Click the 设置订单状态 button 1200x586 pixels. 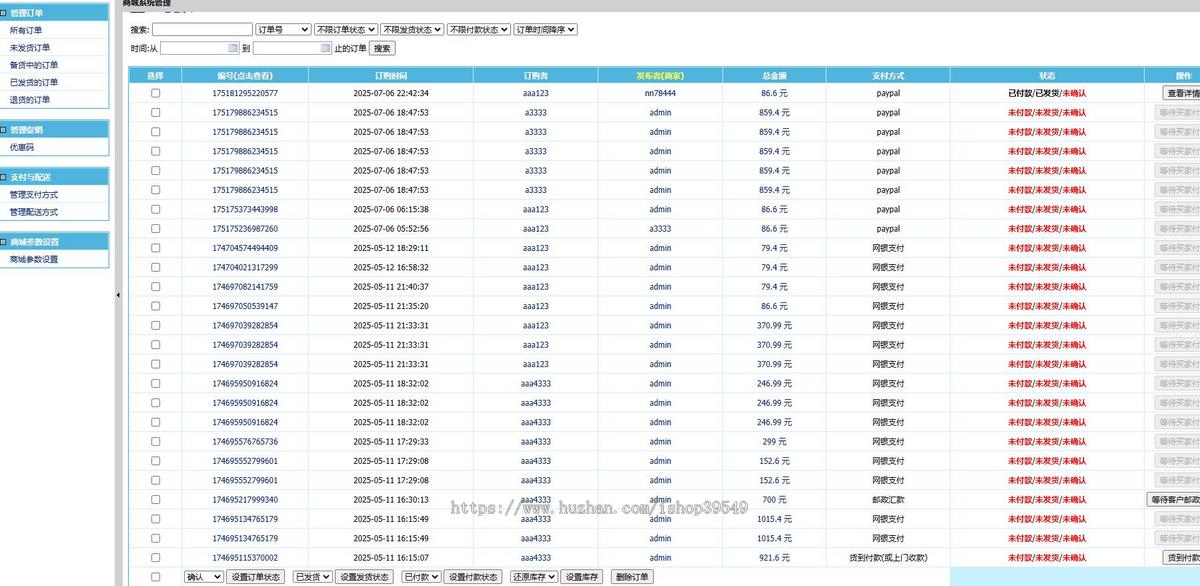(x=256, y=577)
